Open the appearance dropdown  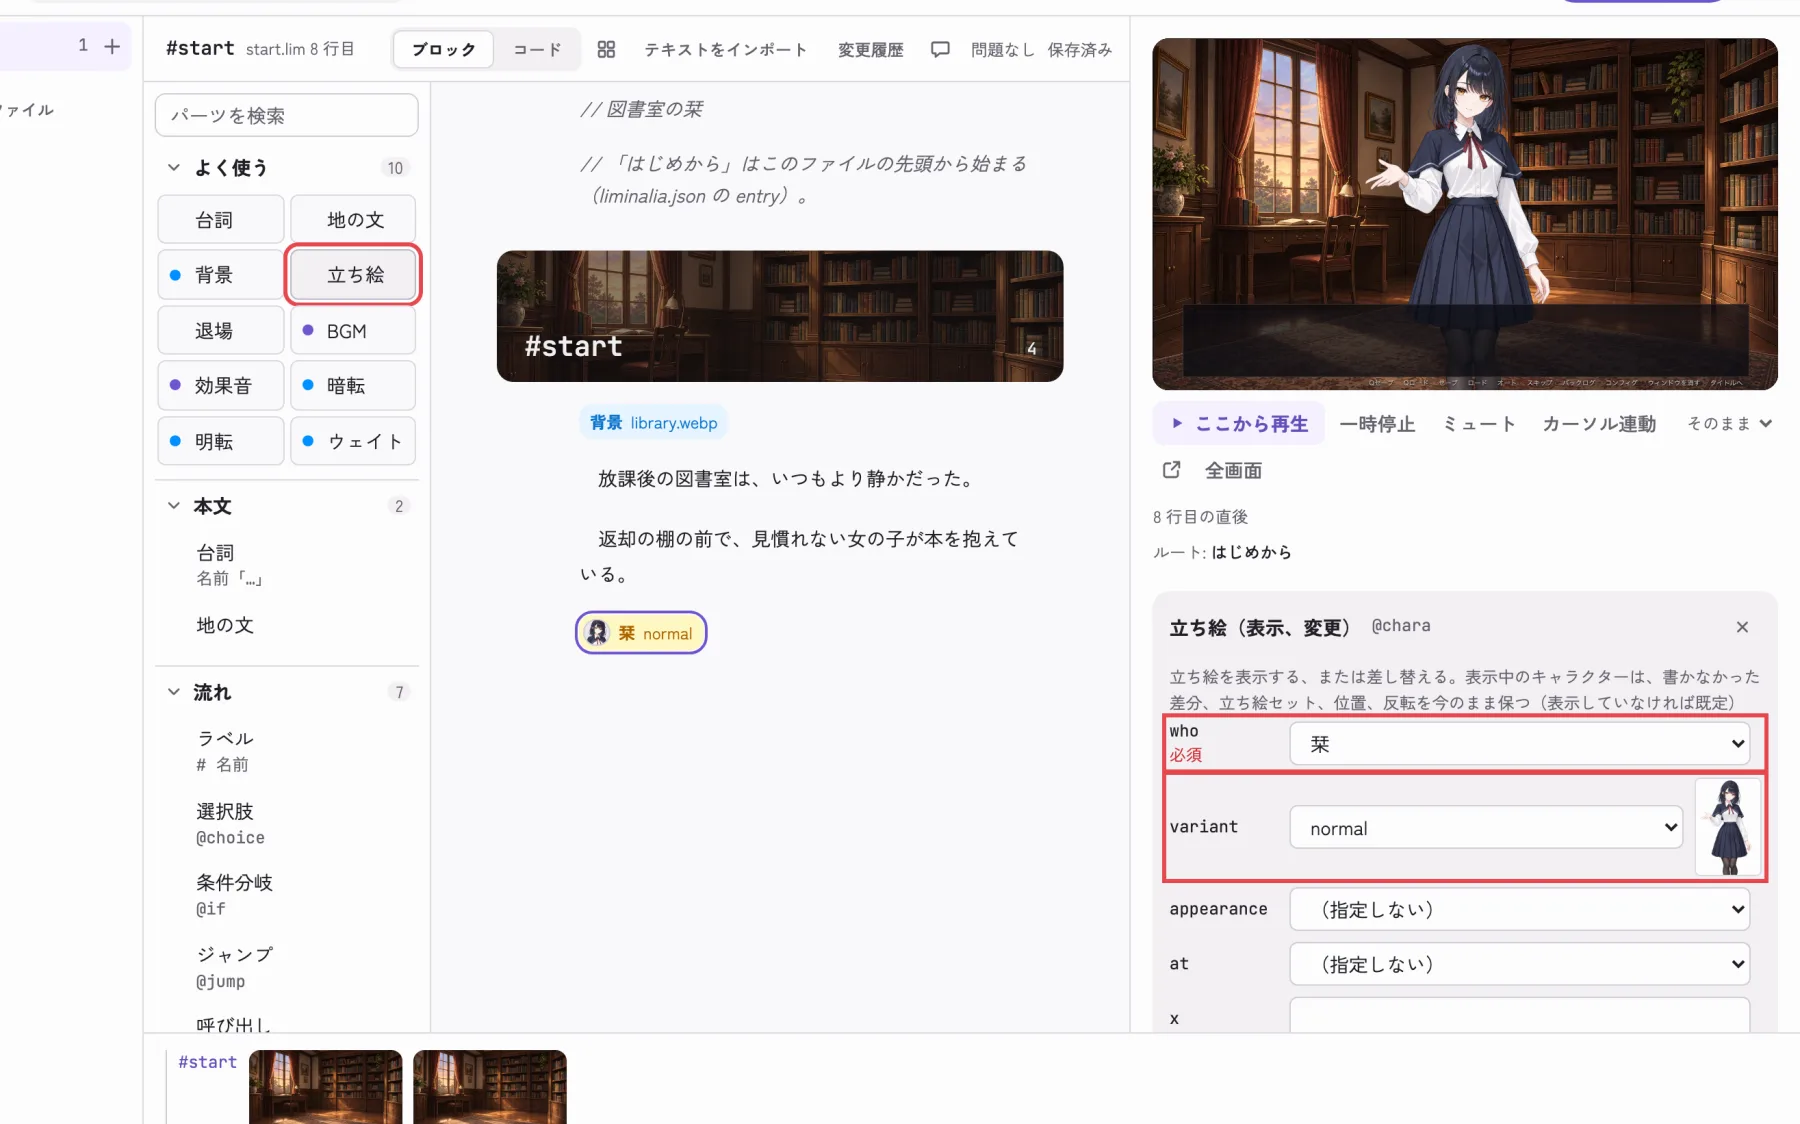pyautogui.click(x=1519, y=909)
